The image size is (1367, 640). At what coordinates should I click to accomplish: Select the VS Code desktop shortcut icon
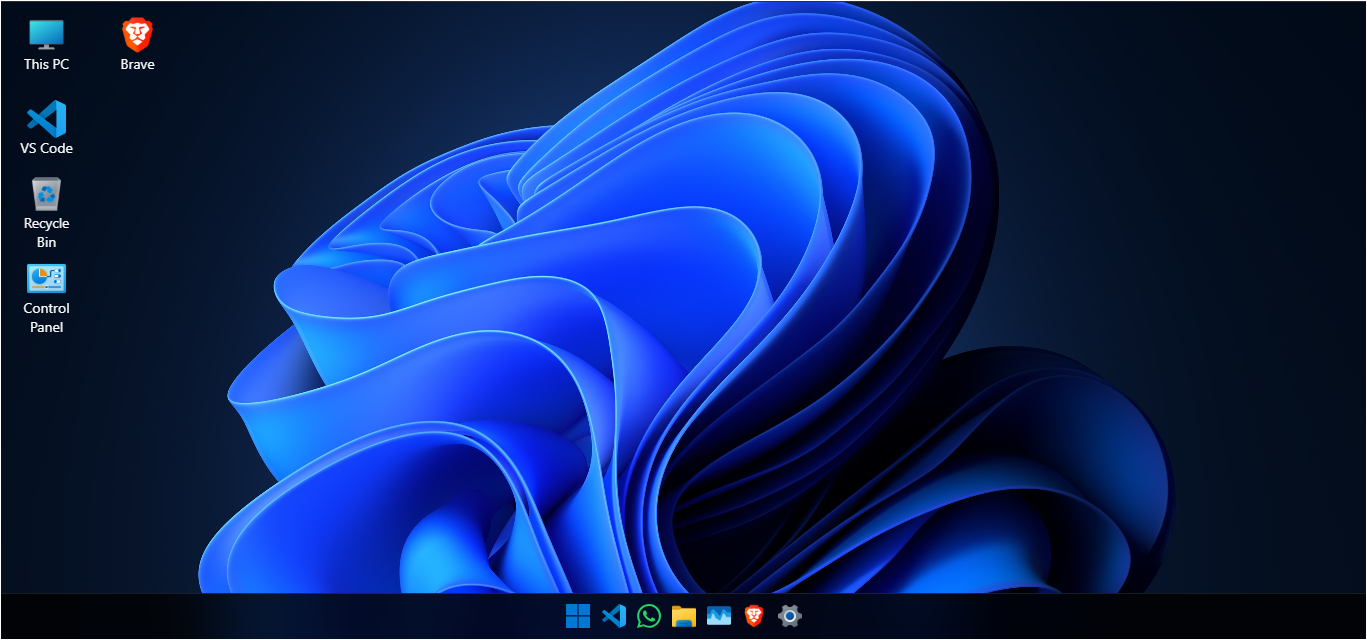(x=46, y=119)
